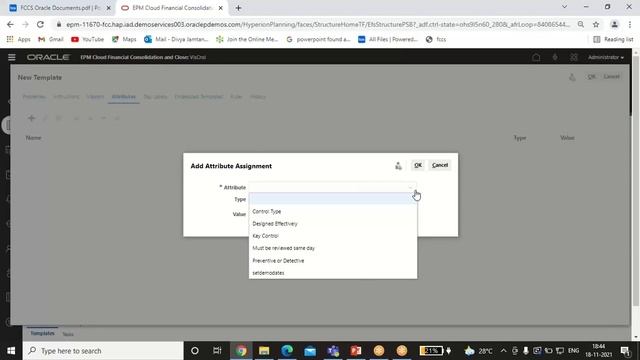This screenshot has height=360, width=640.
Task: Open the Administrator user menu
Action: [606, 58]
